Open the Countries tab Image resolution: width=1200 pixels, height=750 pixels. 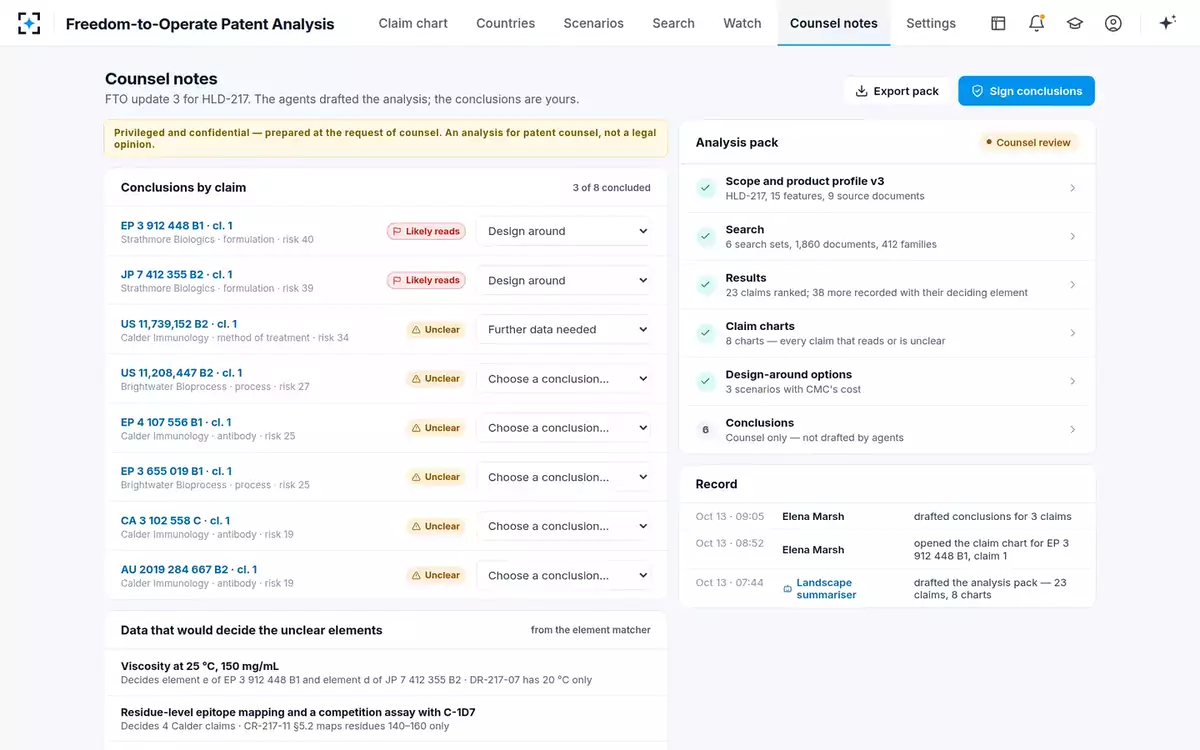505,23
